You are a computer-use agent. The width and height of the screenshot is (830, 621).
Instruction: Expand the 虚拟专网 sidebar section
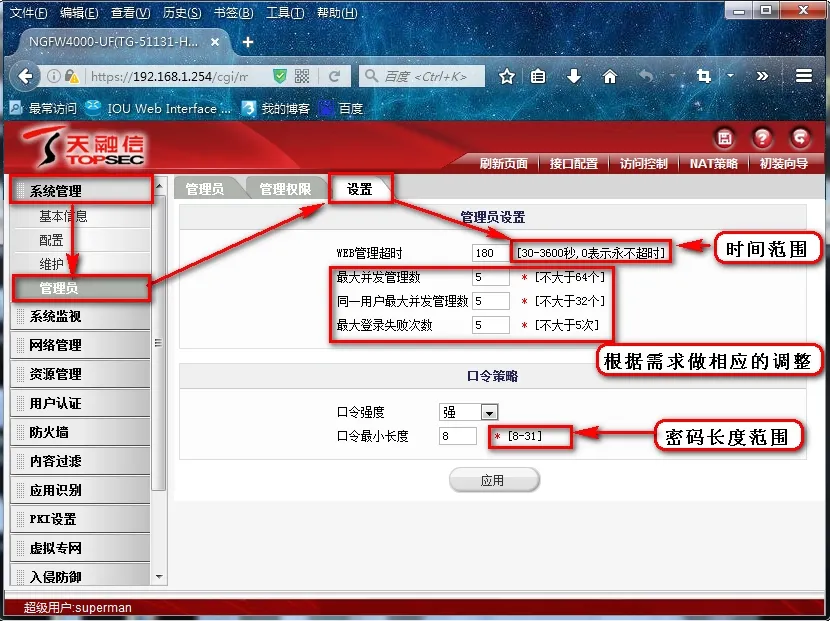pos(80,548)
